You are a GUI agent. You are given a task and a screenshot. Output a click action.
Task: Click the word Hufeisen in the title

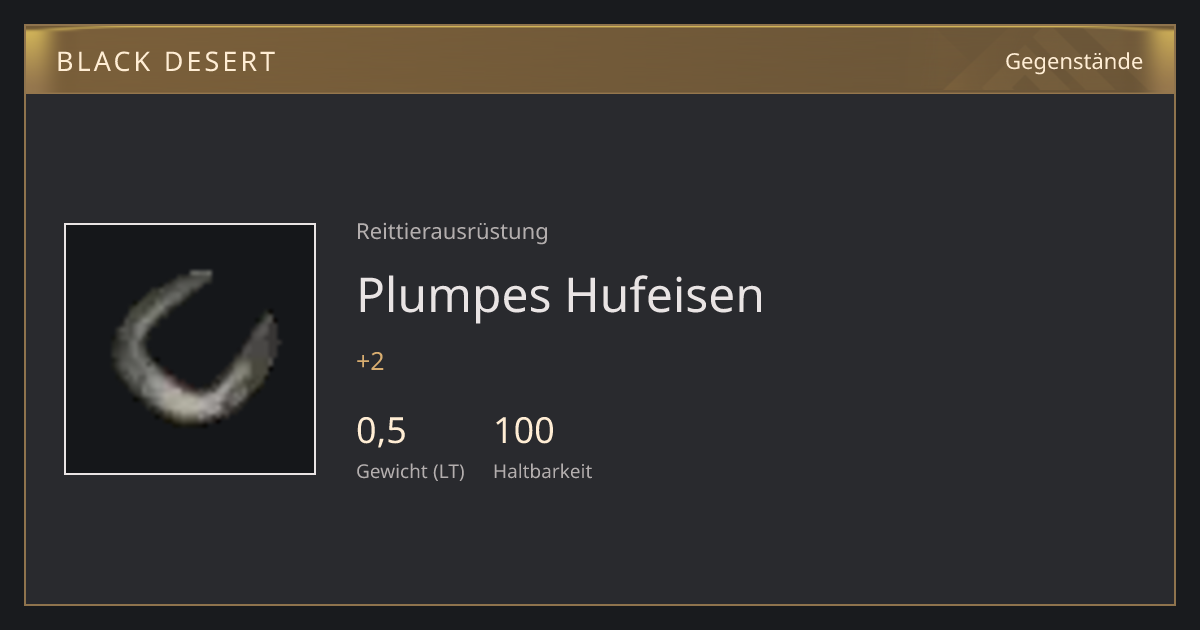point(665,294)
